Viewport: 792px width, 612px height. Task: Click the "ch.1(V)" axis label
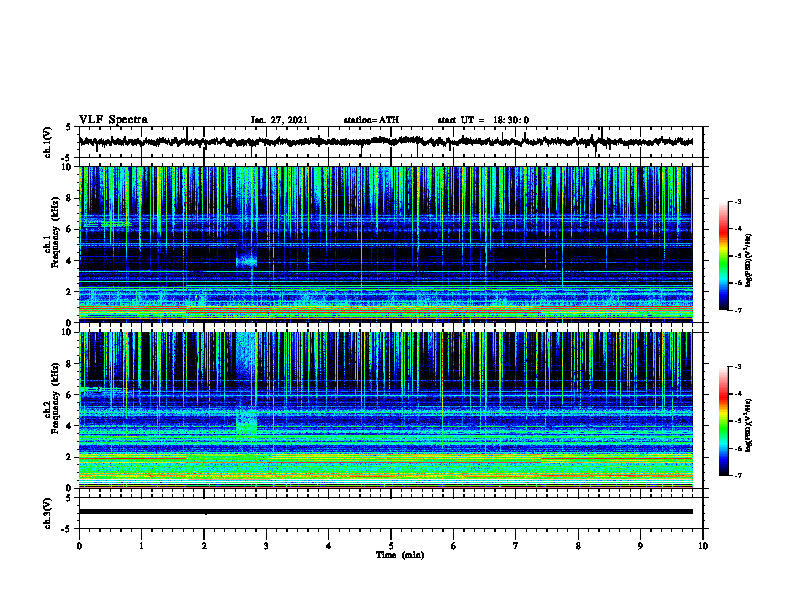point(48,142)
